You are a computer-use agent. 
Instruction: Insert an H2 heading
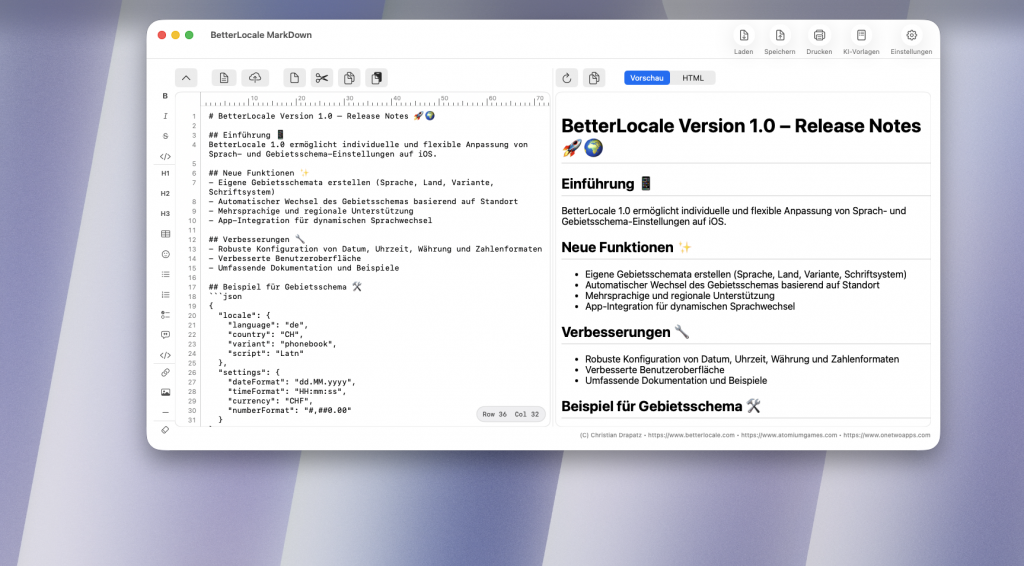point(165,194)
